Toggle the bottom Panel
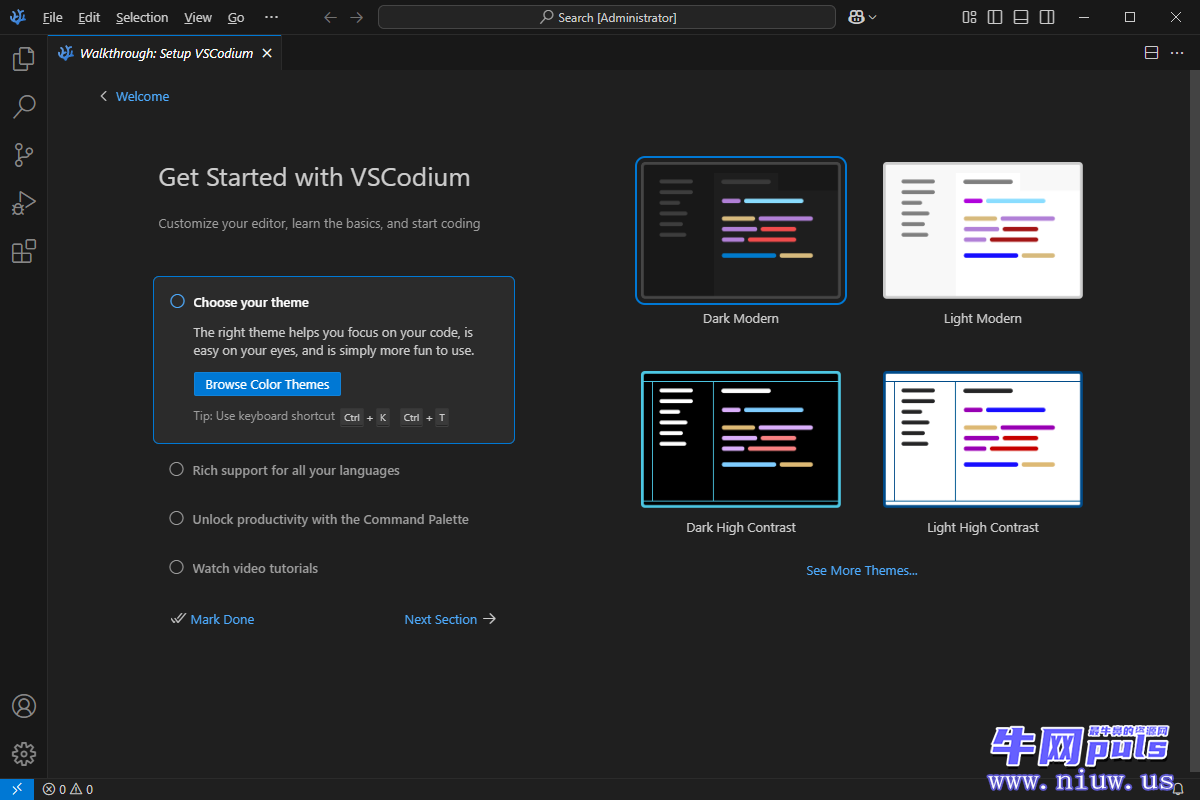 click(x=1021, y=17)
